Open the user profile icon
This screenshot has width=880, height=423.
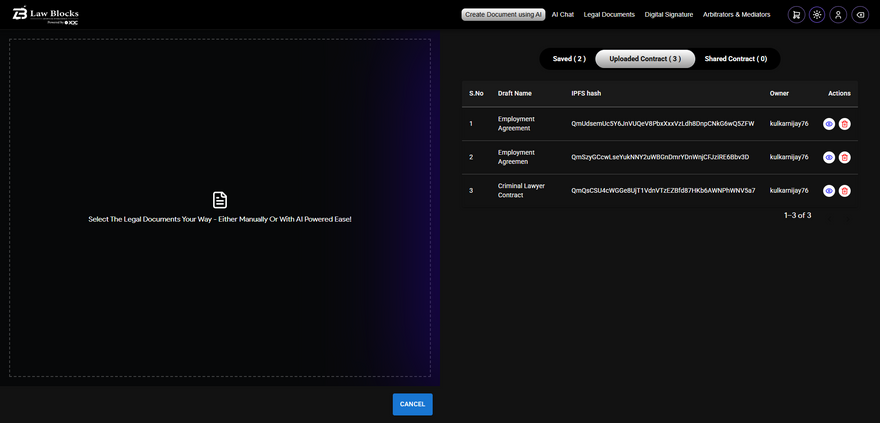pyautogui.click(x=838, y=15)
